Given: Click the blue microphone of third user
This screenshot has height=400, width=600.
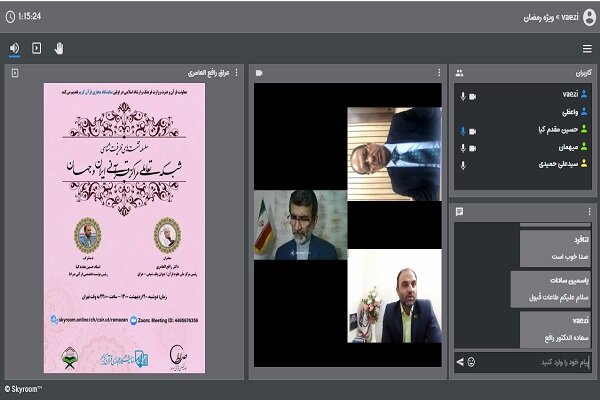Looking at the screenshot, I should [463, 131].
